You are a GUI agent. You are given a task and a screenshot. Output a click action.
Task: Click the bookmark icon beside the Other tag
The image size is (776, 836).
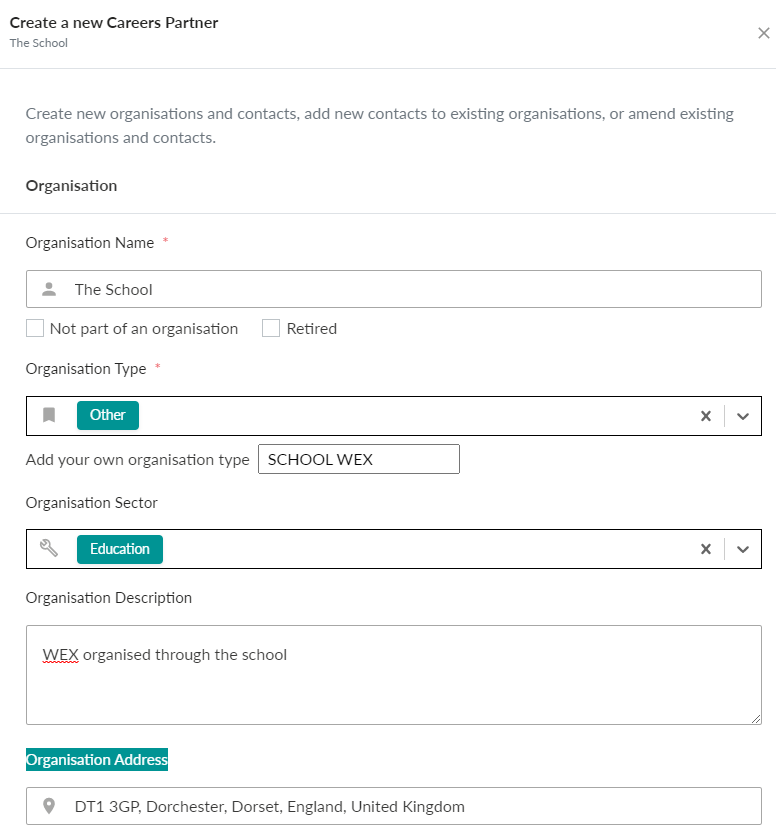[x=48, y=415]
